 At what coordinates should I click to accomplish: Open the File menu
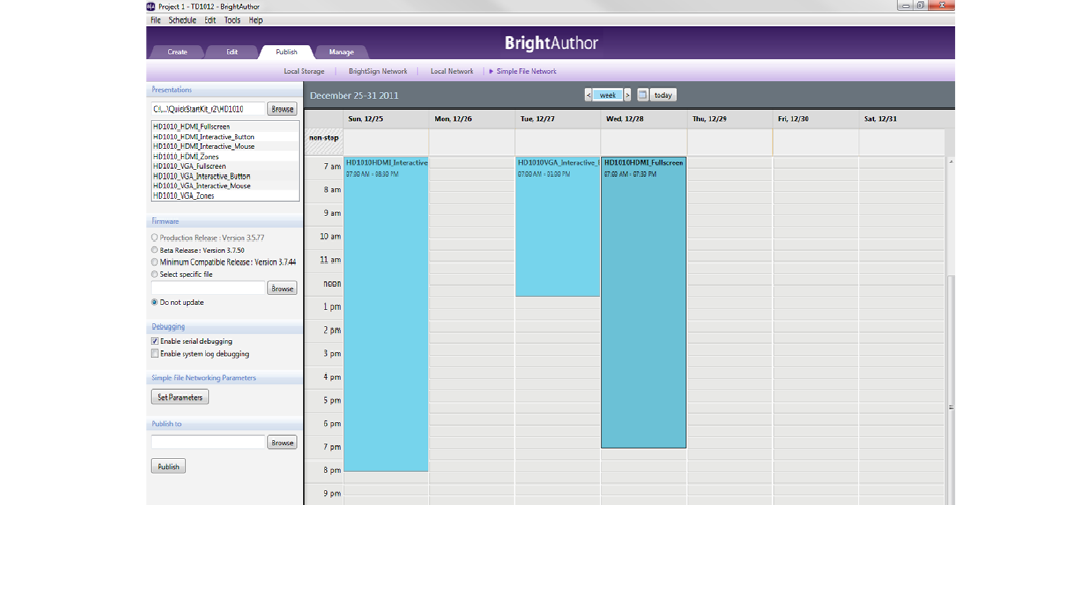[156, 20]
